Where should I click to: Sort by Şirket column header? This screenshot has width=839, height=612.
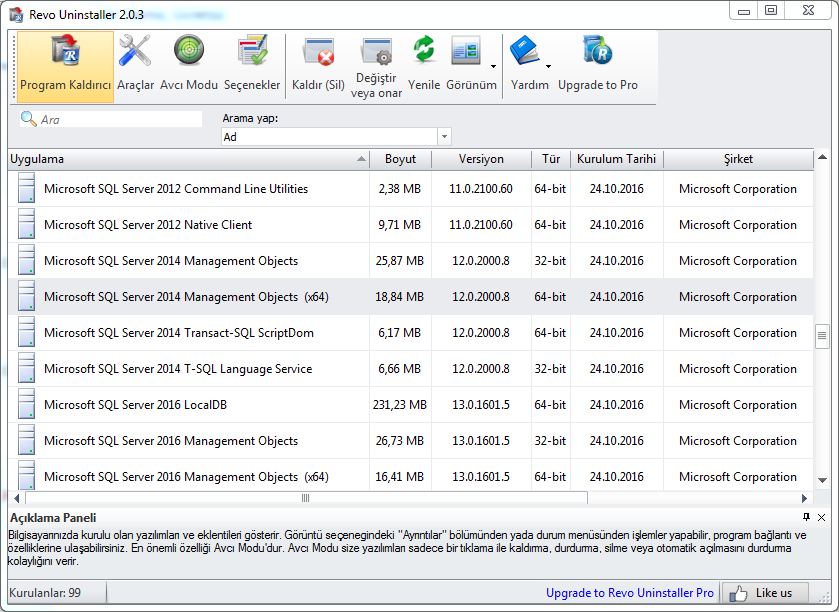click(738, 159)
